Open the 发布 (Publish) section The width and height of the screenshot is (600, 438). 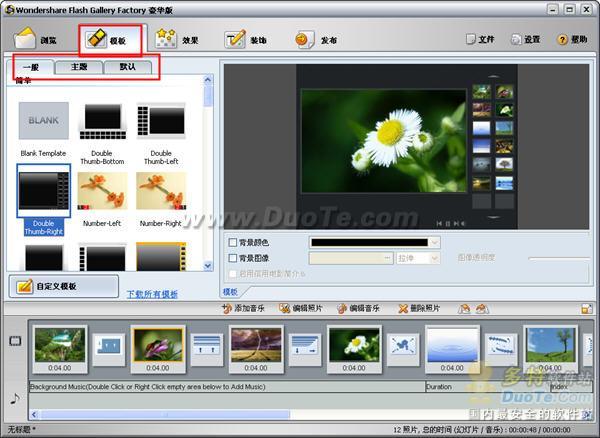pos(316,39)
